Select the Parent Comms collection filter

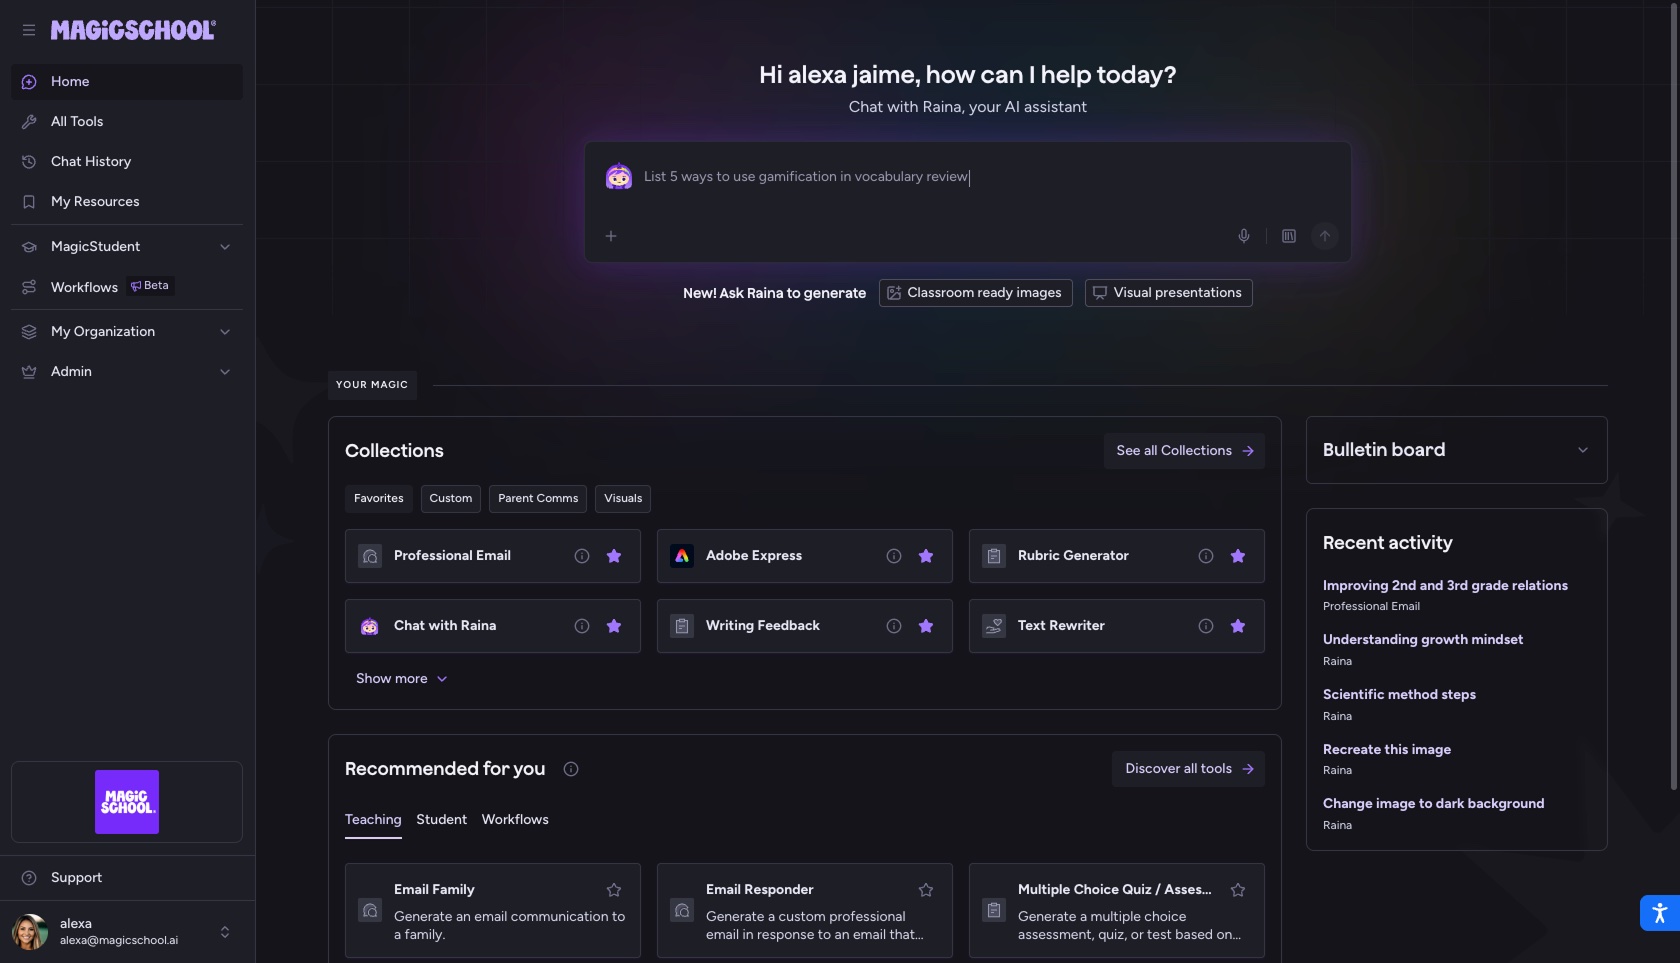[x=538, y=499]
